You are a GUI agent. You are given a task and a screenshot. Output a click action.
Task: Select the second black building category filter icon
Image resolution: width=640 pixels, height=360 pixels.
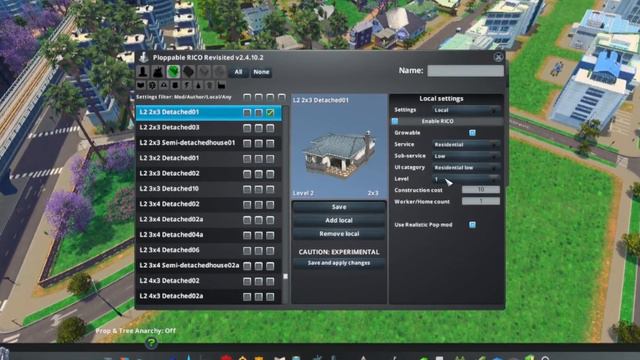(158, 72)
